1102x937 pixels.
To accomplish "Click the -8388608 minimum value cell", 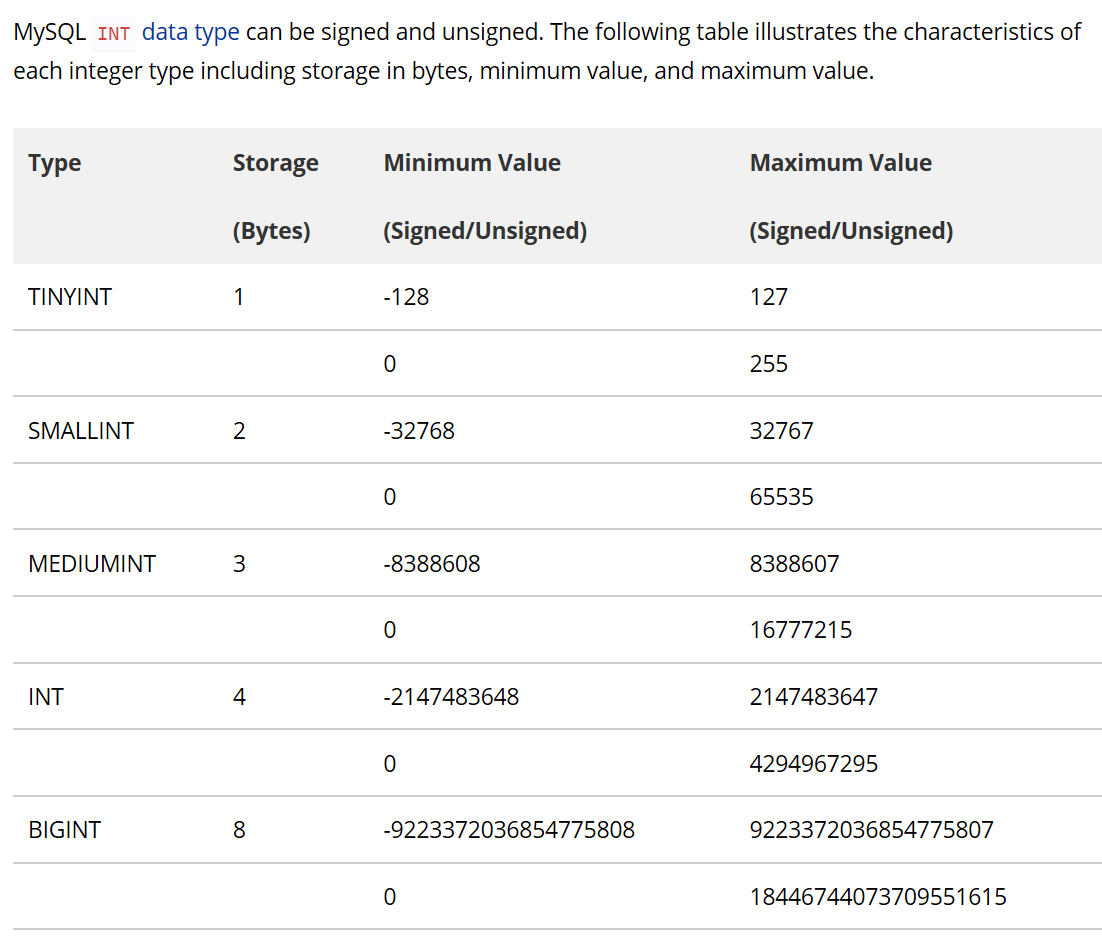I will [432, 564].
